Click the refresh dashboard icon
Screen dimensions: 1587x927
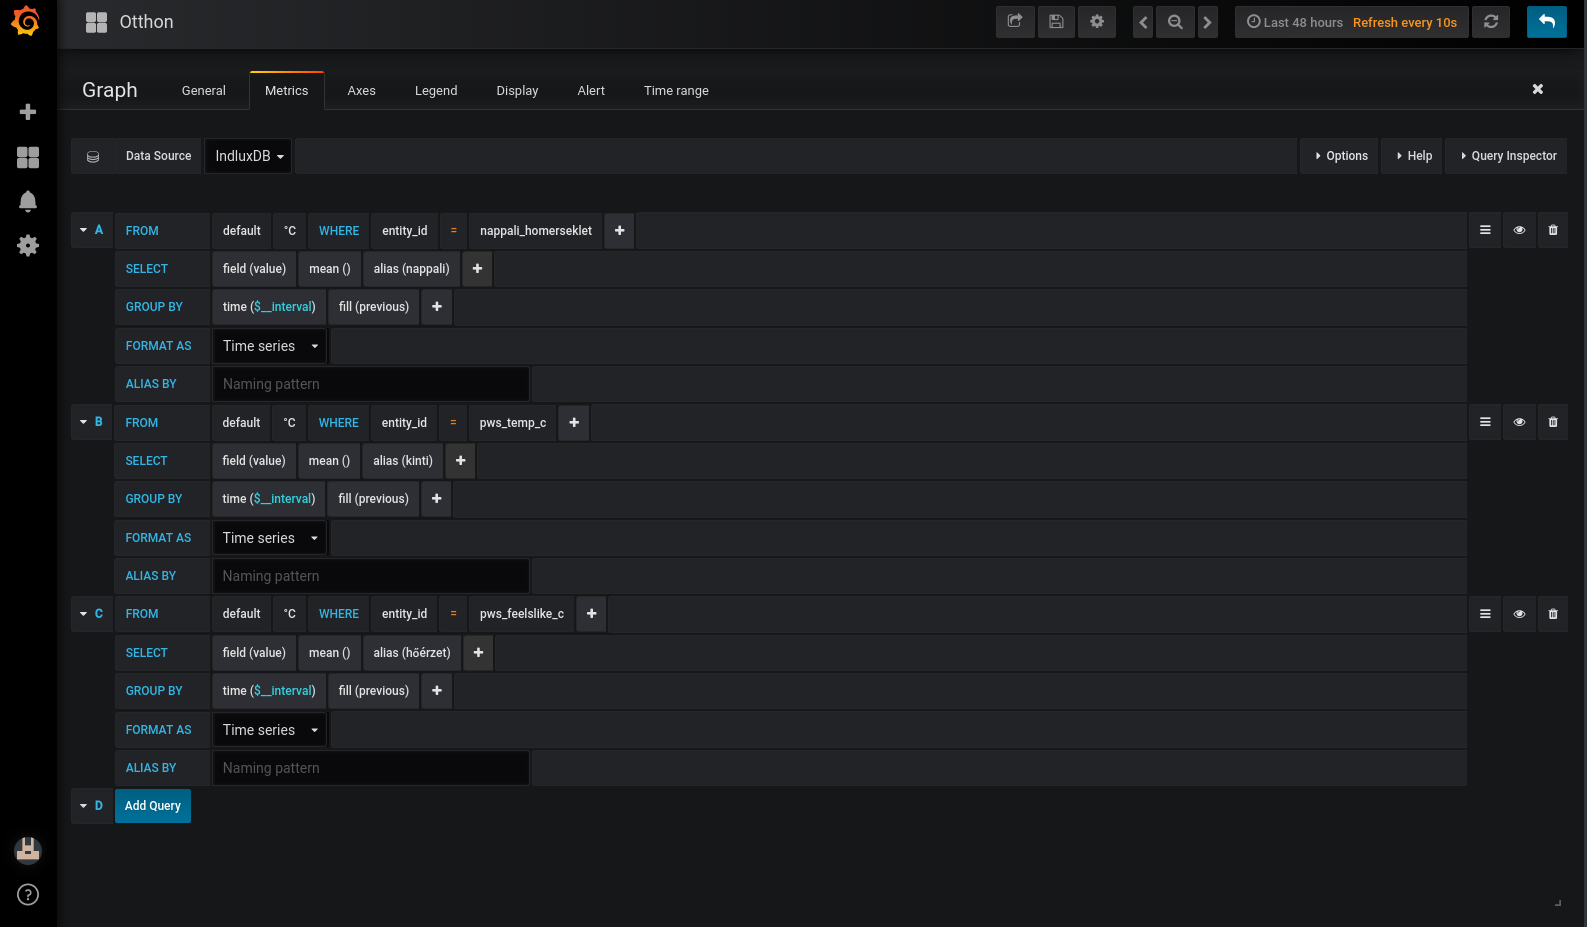click(1490, 22)
